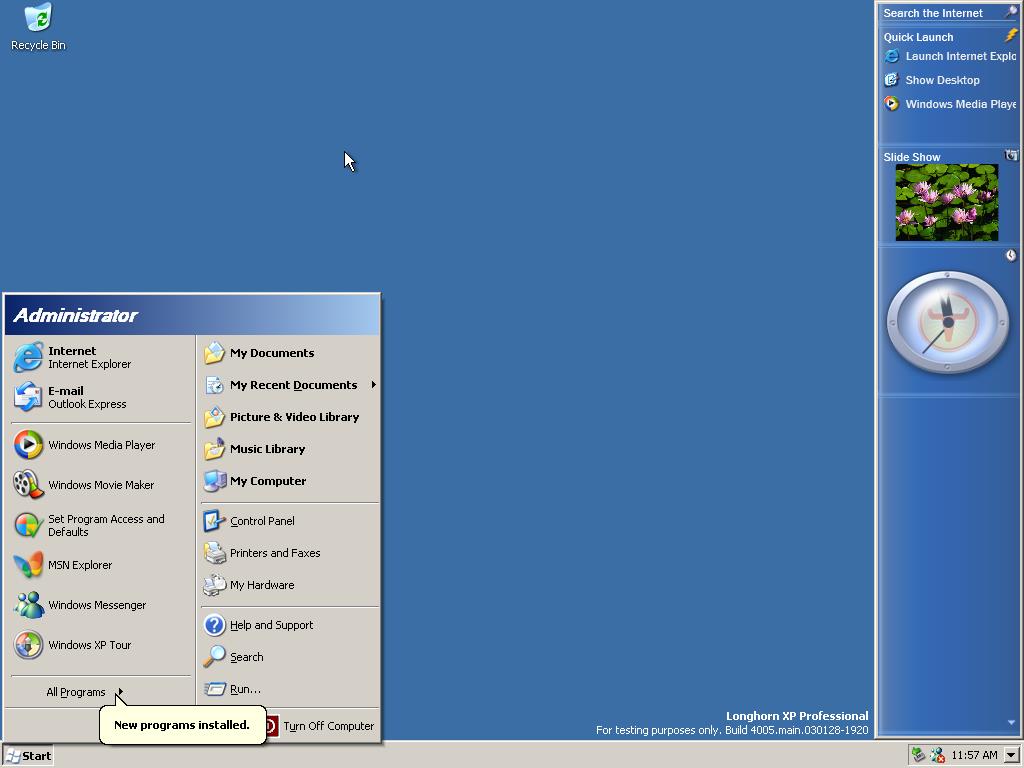The height and width of the screenshot is (768, 1024).
Task: Click the MSN Explorer butterfly icon
Action: [x=28, y=565]
